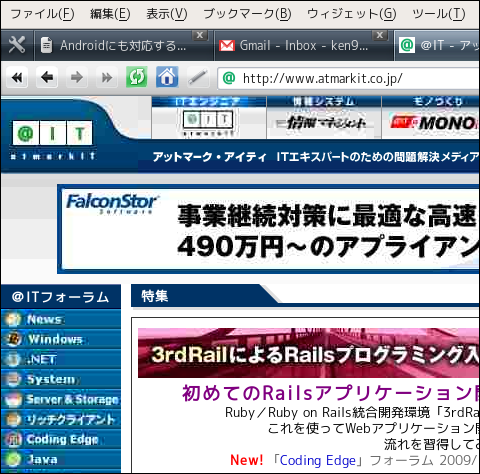This screenshot has height=474, width=480.
Task: Click the 3rdRail Rails programming banner image
Action: click(309, 353)
